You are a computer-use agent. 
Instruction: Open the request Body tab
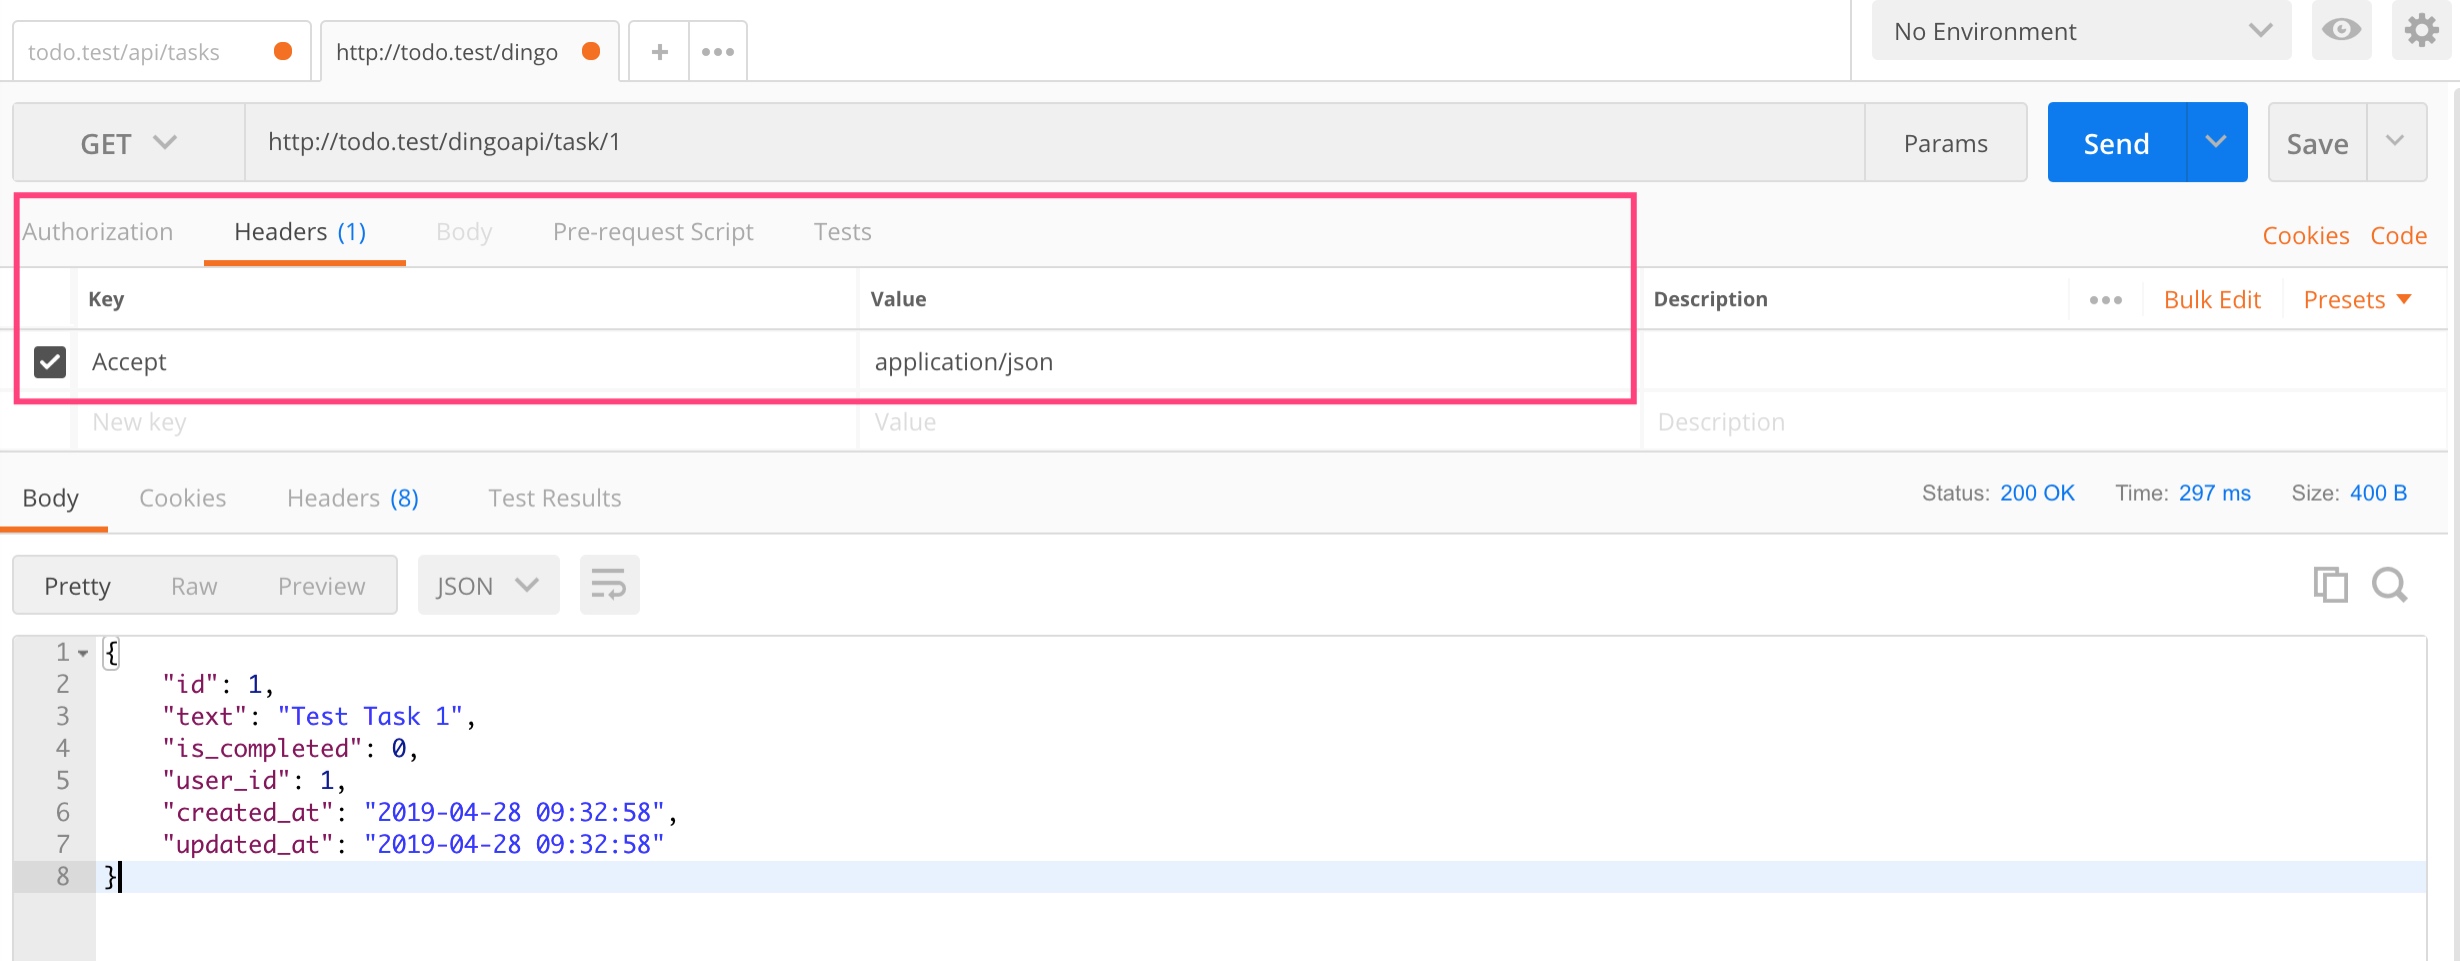click(464, 232)
